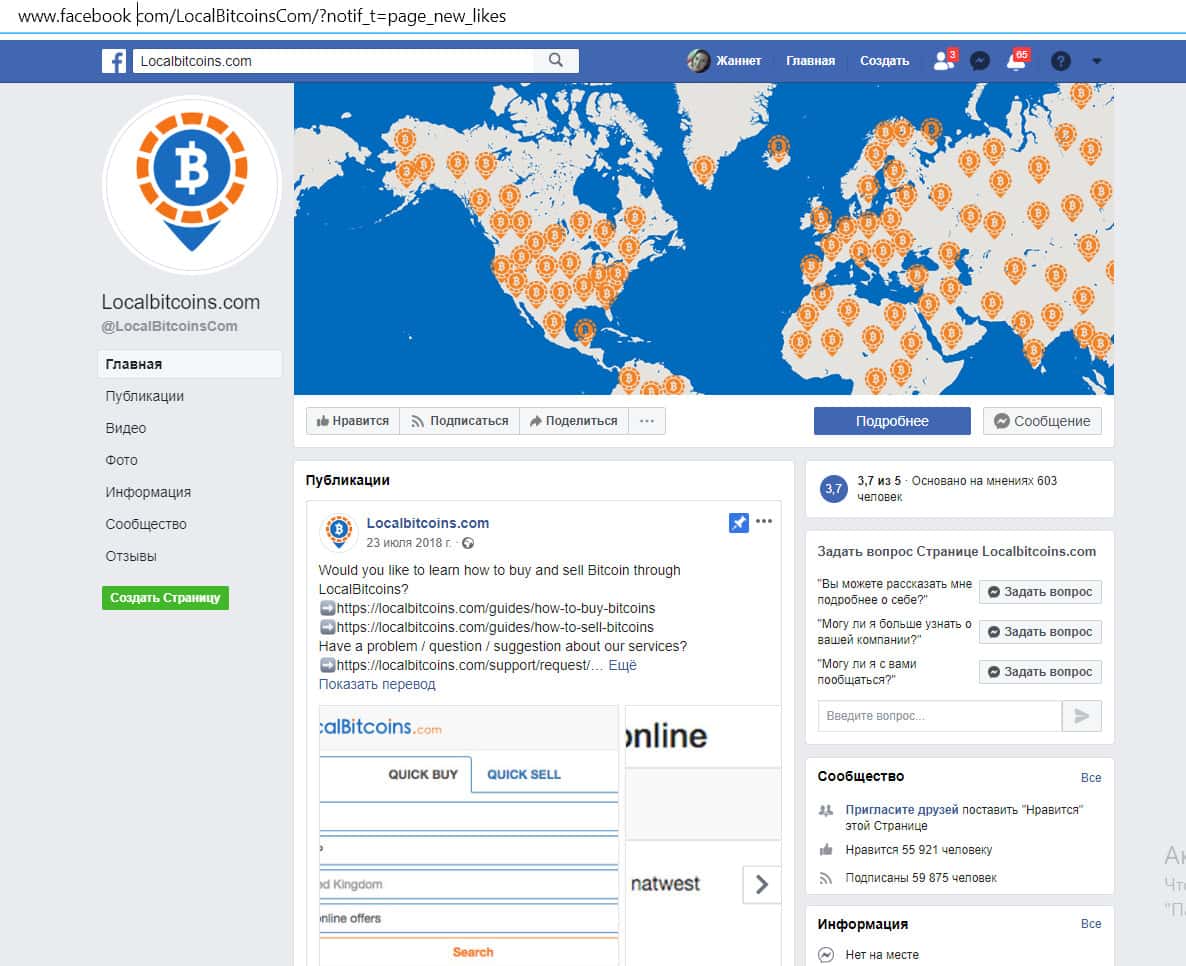Image resolution: width=1186 pixels, height=966 pixels.
Task: Click the next arrow on post carousel
Action: tap(762, 884)
